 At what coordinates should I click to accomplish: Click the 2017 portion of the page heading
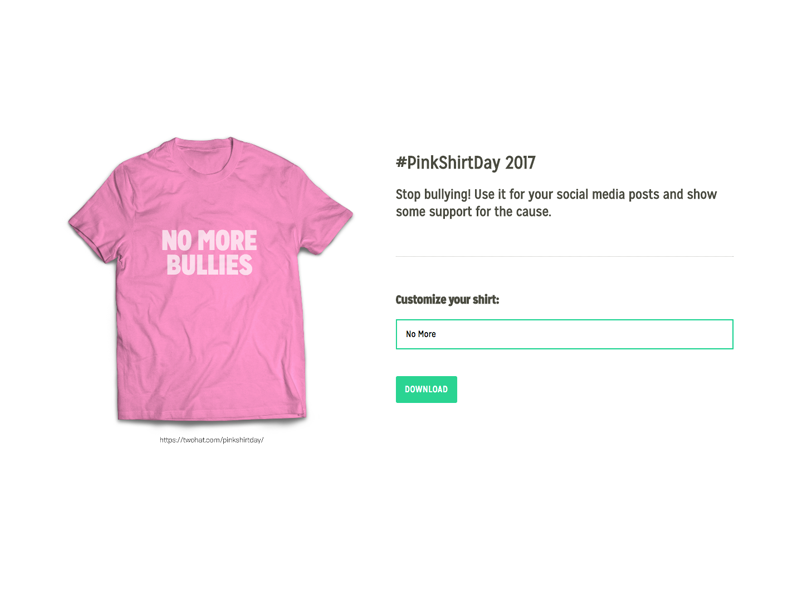click(519, 162)
